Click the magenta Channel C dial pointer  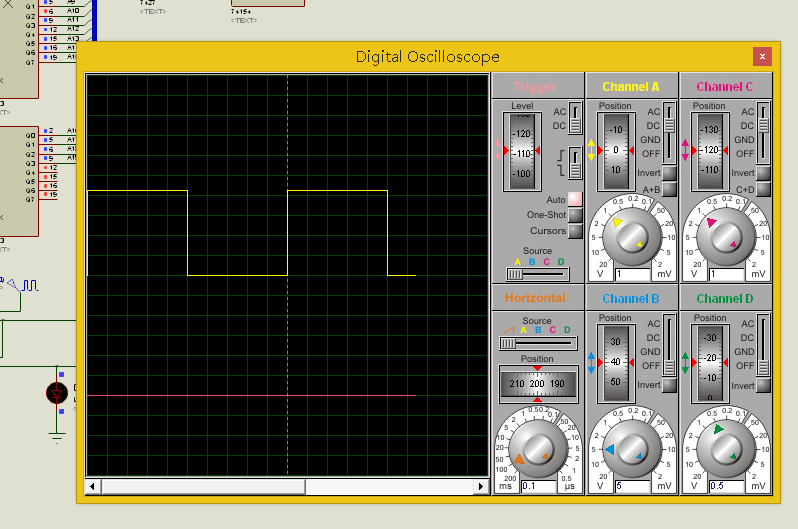pyautogui.click(x=711, y=222)
